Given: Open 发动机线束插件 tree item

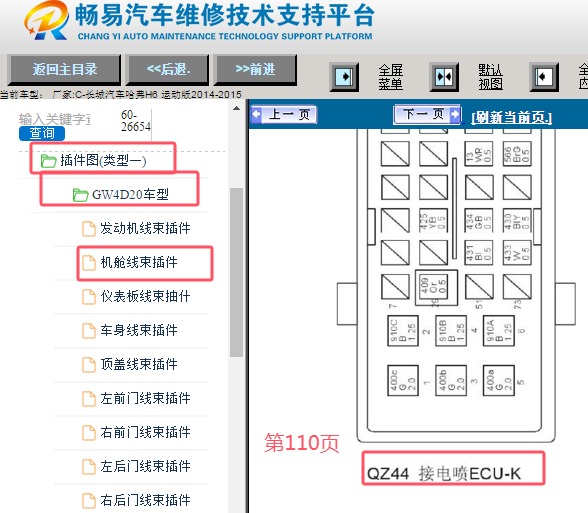Looking at the screenshot, I should 145,228.
